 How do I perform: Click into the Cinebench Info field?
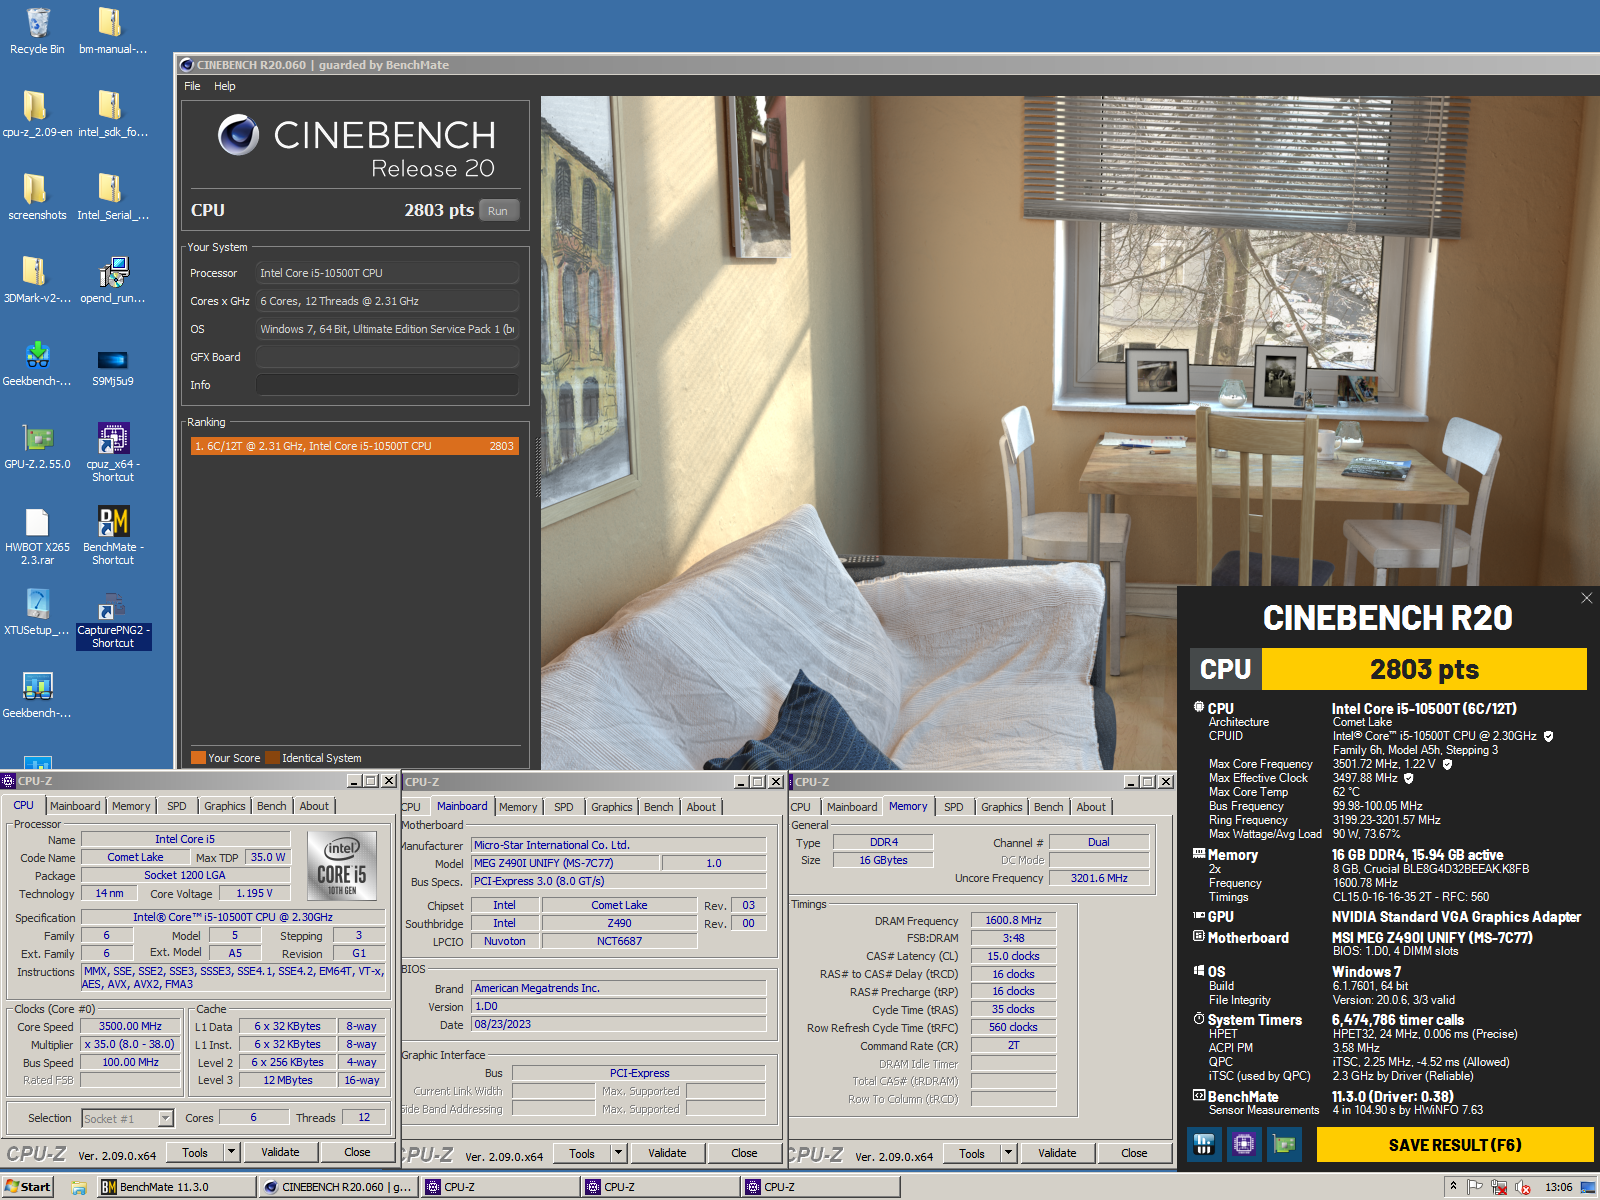[x=388, y=385]
